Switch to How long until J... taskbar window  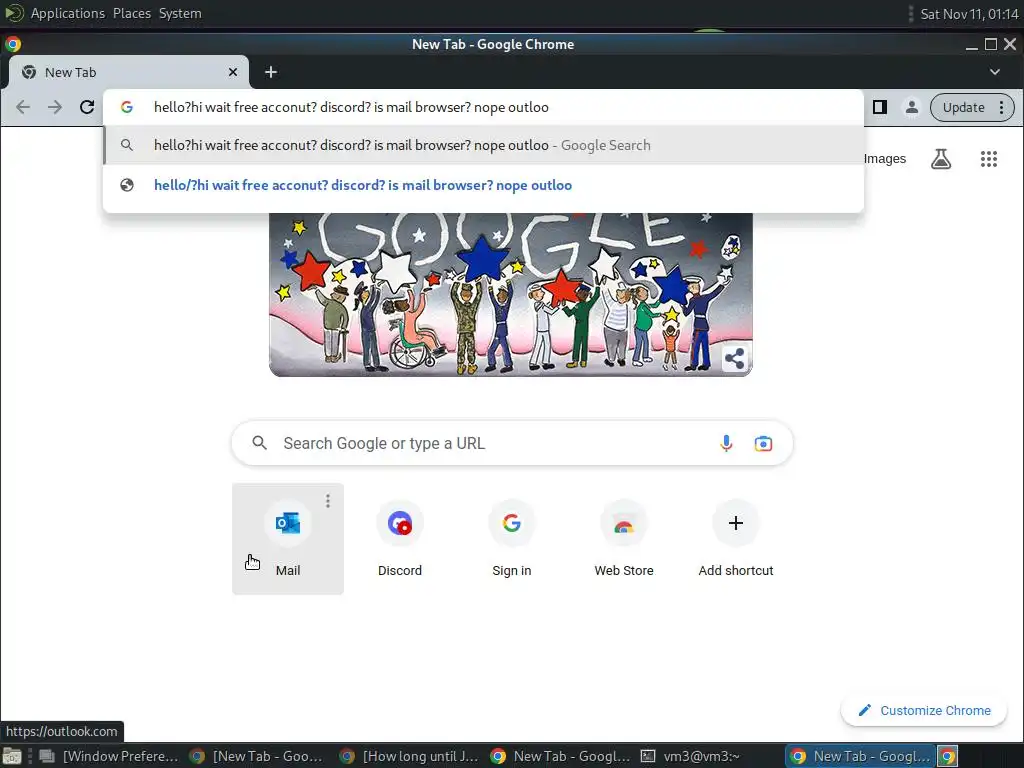point(410,756)
